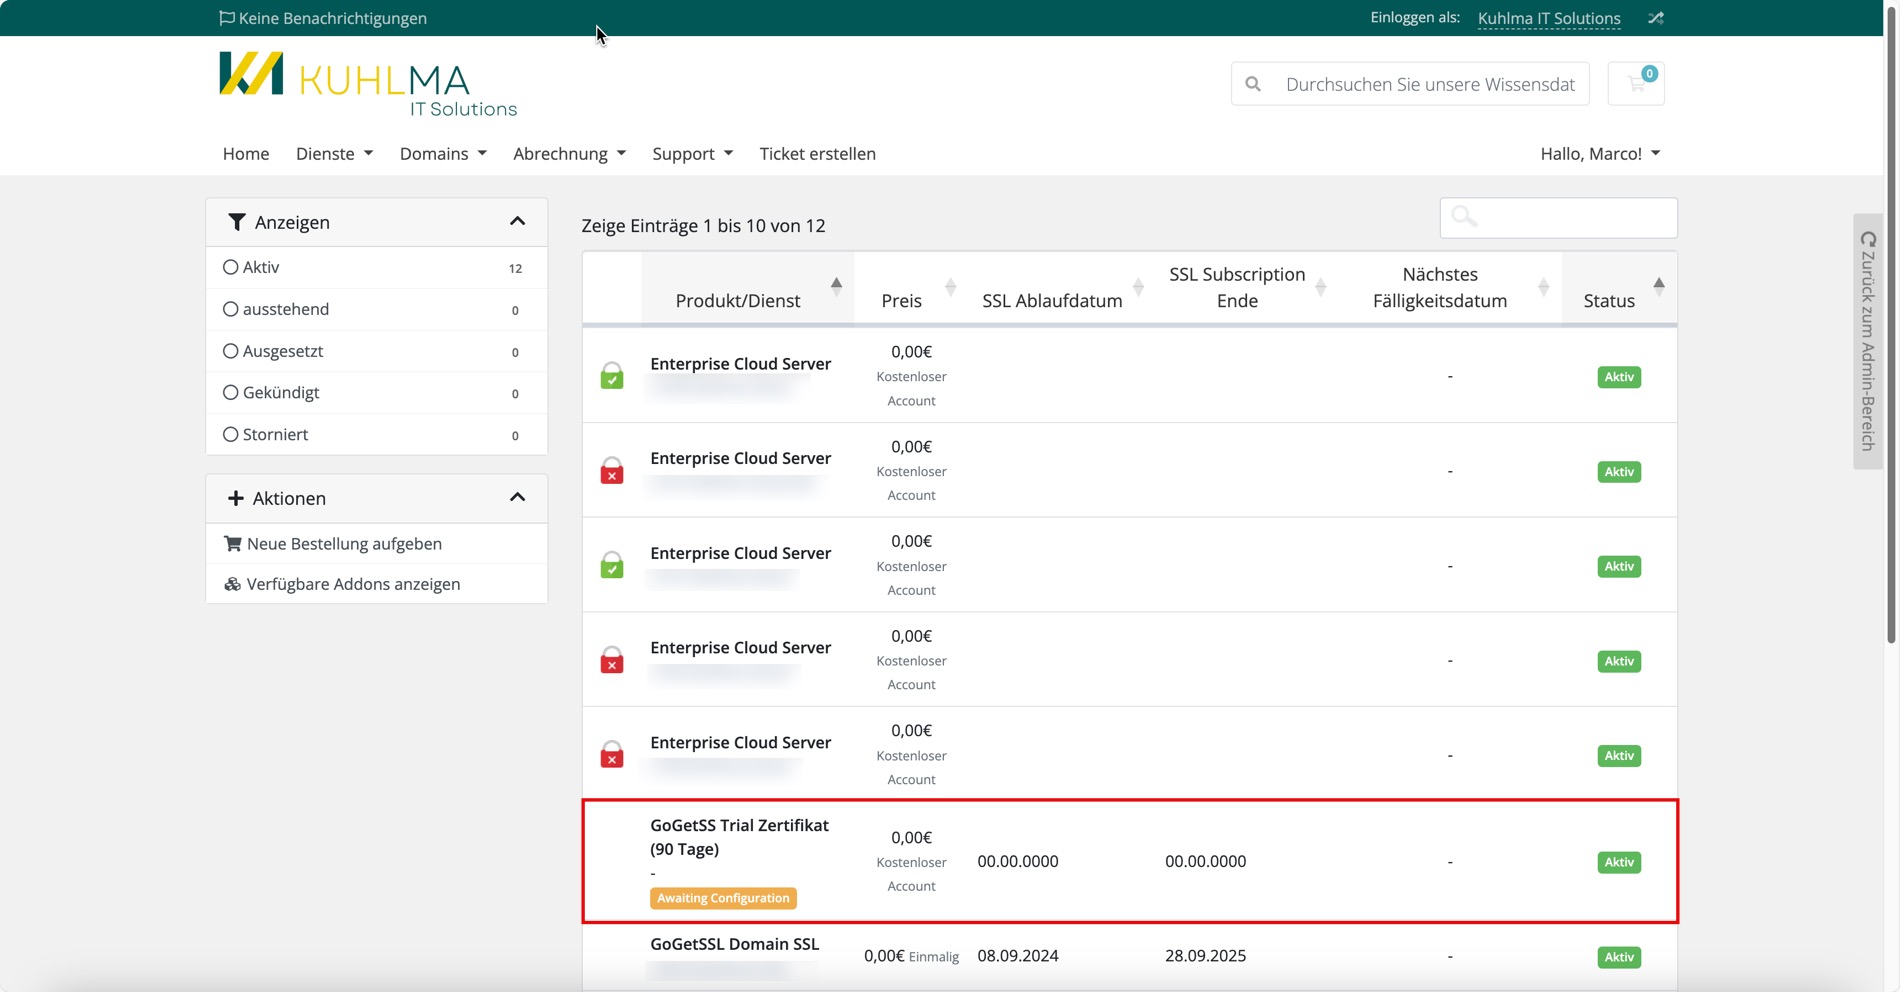Sort table by Produkt/Dienst column
1900x992 pixels.
(x=748, y=288)
